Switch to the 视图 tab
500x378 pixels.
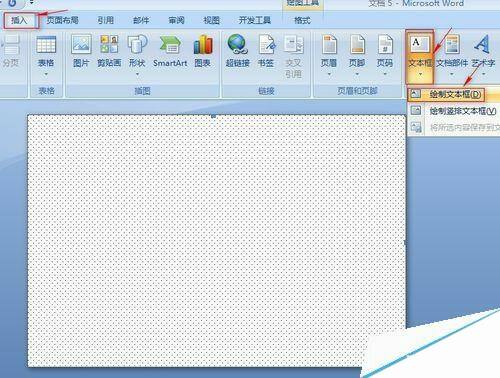click(x=211, y=21)
